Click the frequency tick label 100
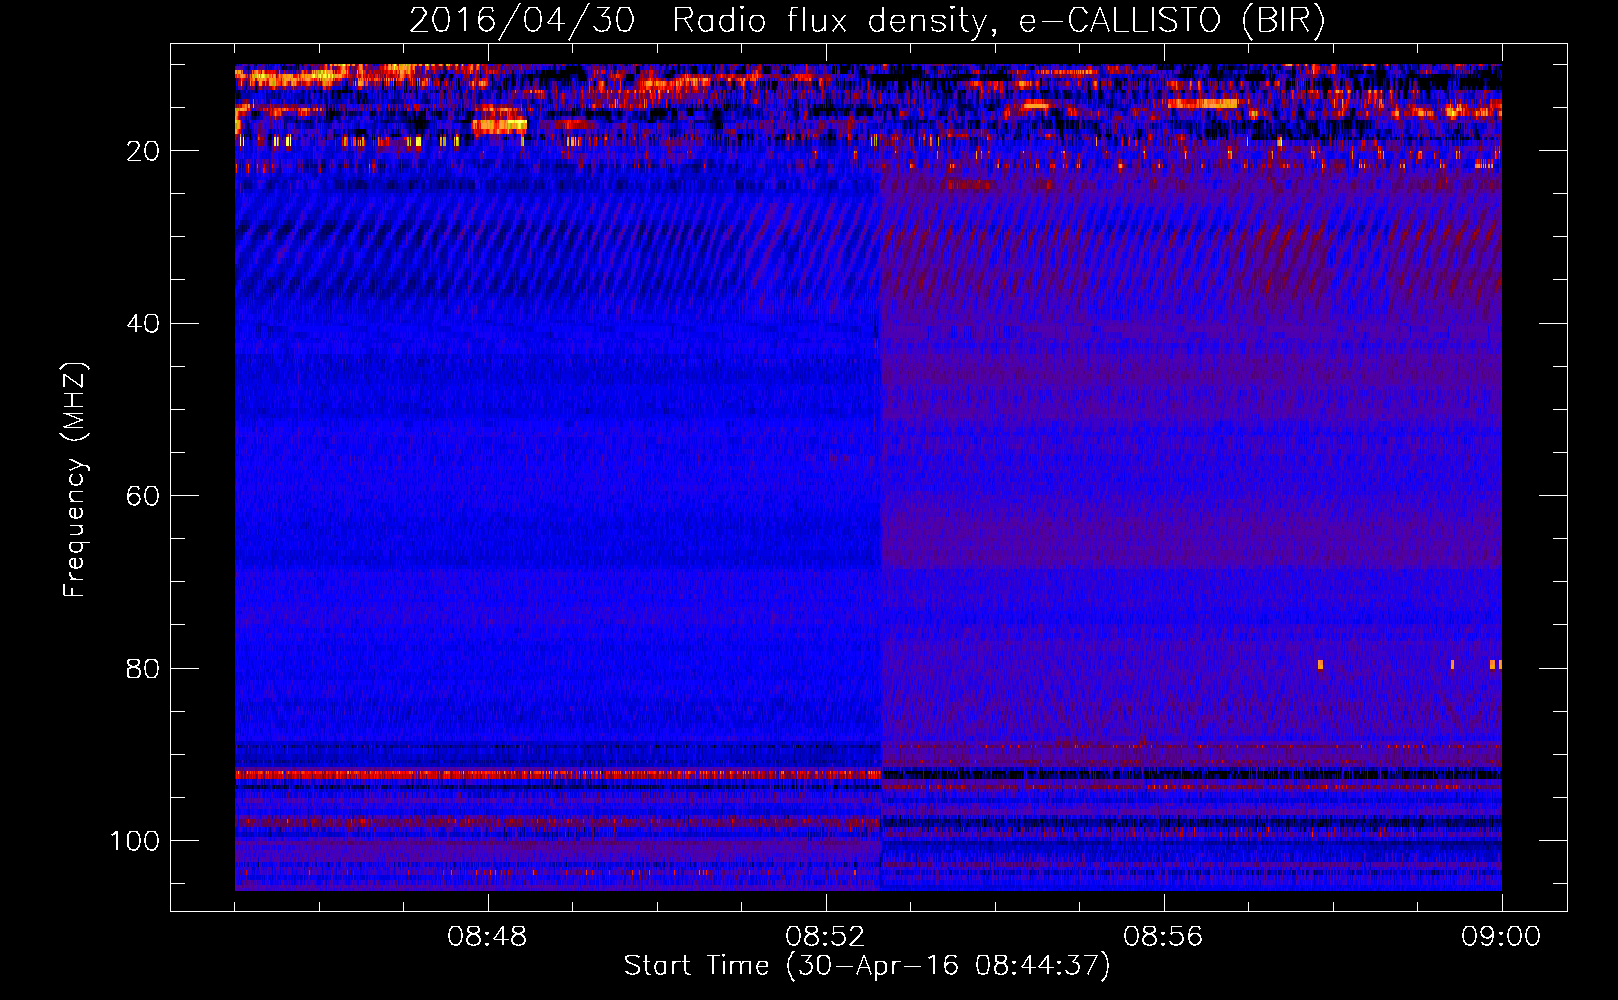1618x1000 pixels. tap(135, 840)
